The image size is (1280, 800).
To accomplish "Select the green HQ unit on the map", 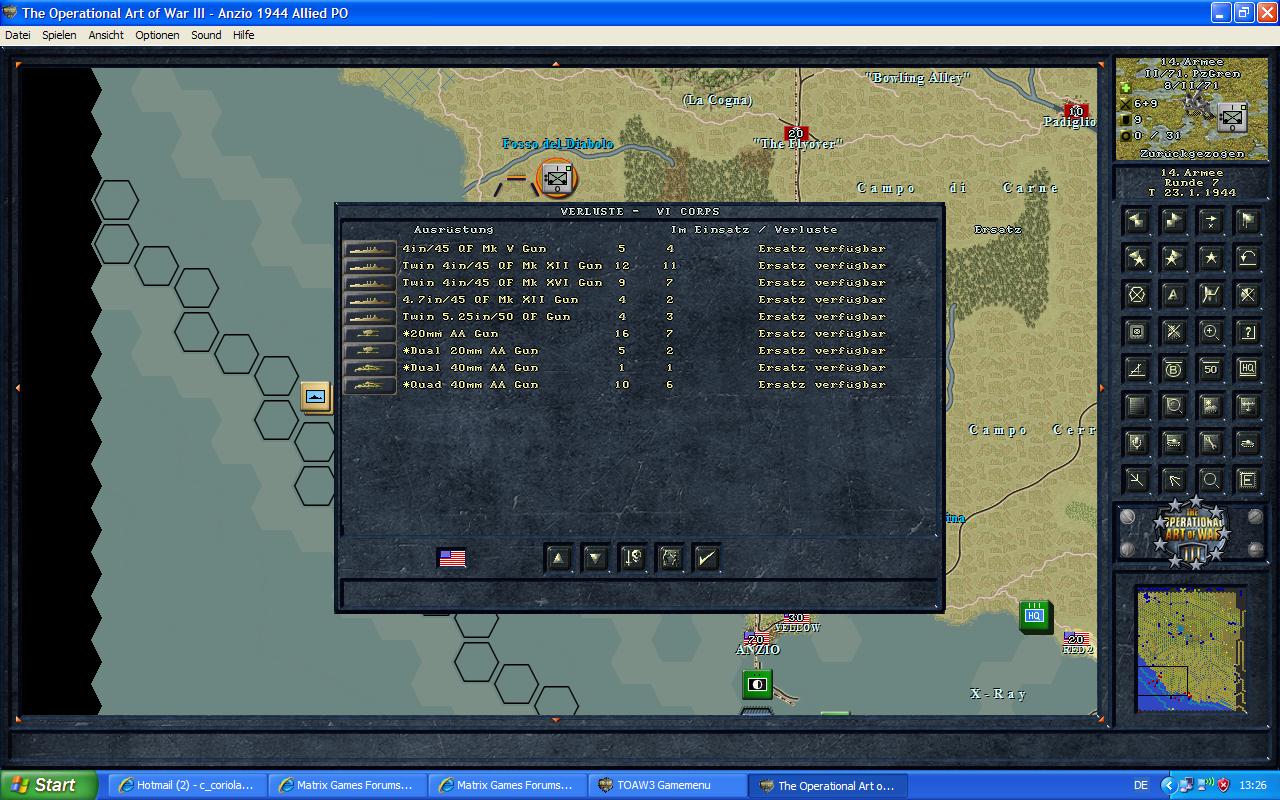I will pos(1035,616).
